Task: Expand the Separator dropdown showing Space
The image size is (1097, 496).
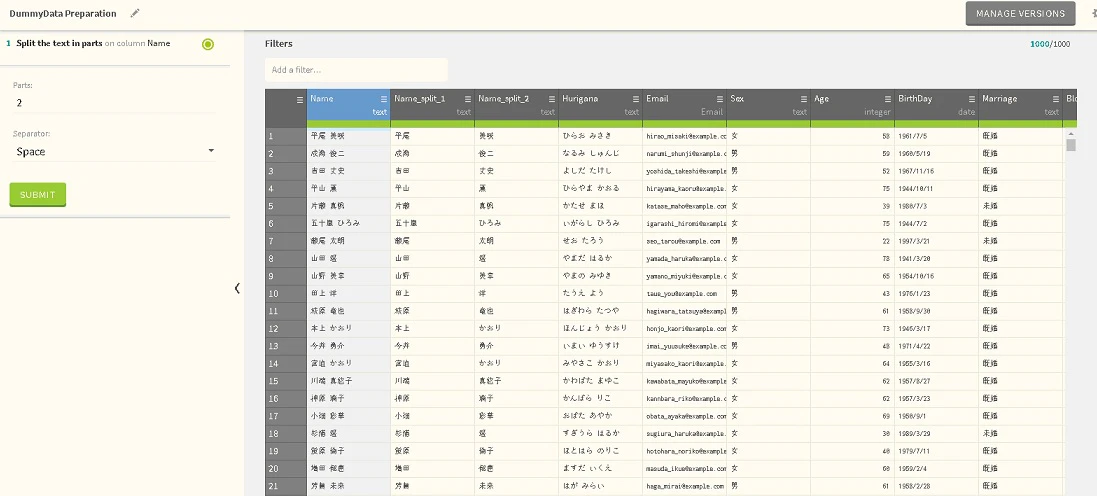Action: [115, 151]
